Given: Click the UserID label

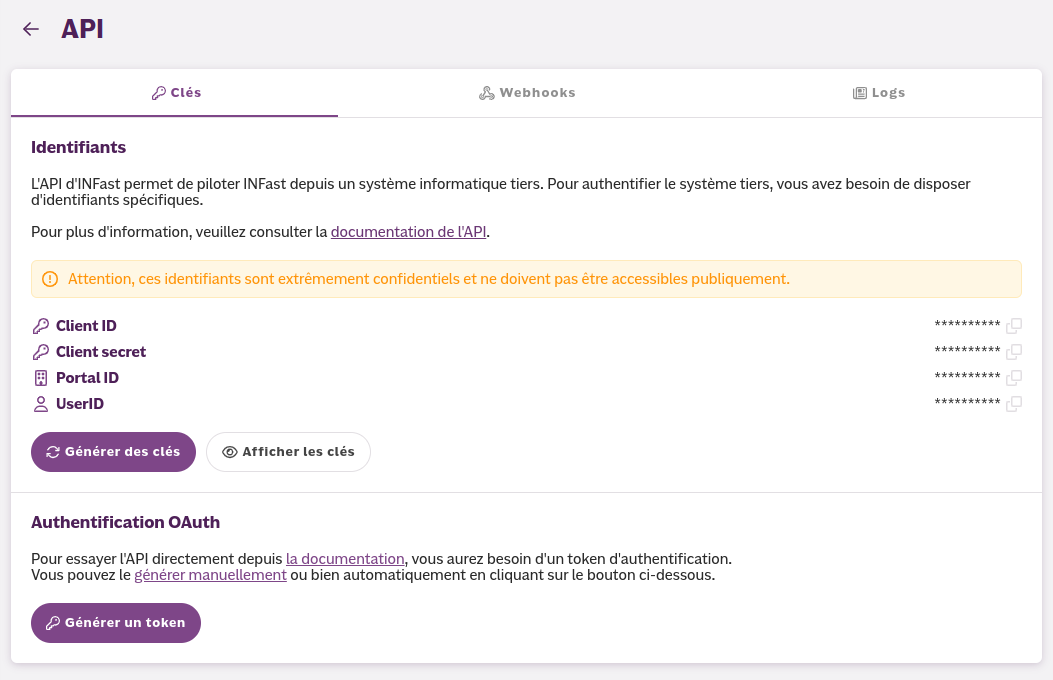Looking at the screenshot, I should [80, 404].
